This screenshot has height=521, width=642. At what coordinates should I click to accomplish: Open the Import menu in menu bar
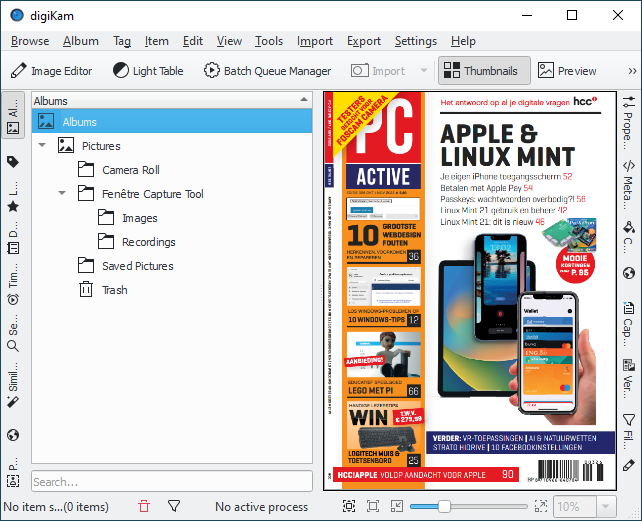click(315, 41)
